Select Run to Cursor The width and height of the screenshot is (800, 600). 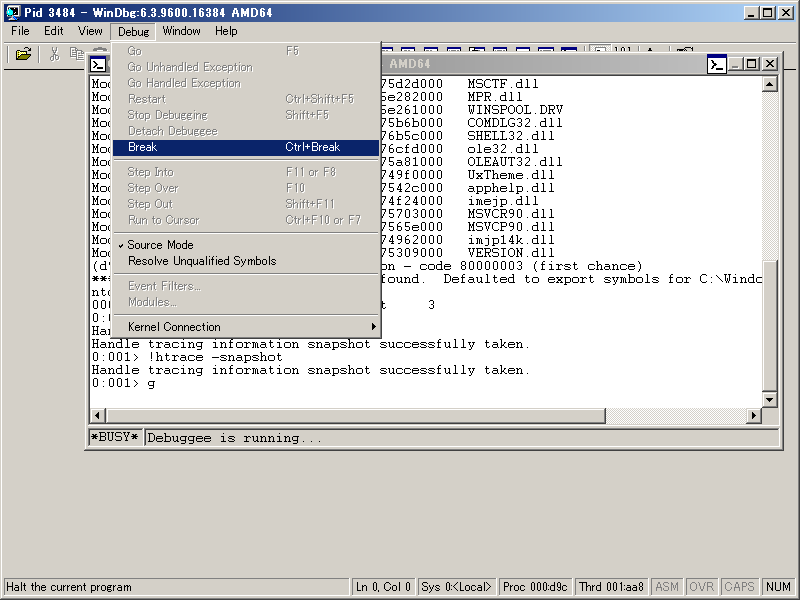coord(246,220)
